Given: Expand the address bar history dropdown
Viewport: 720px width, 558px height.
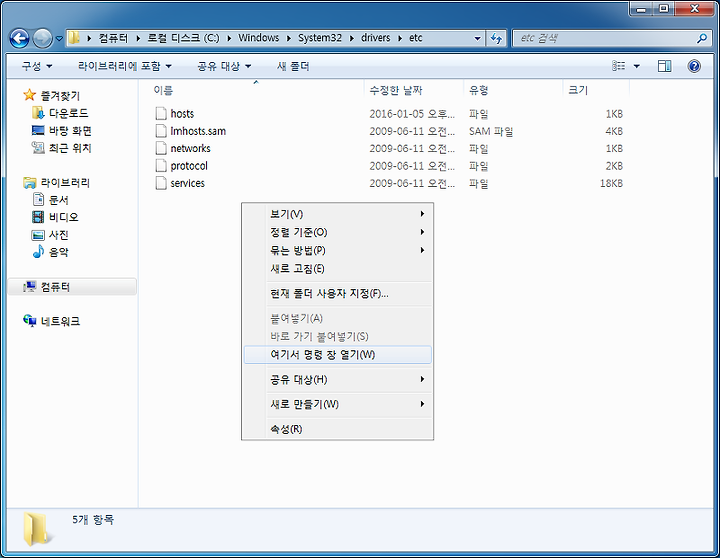Looking at the screenshot, I should (x=478, y=38).
